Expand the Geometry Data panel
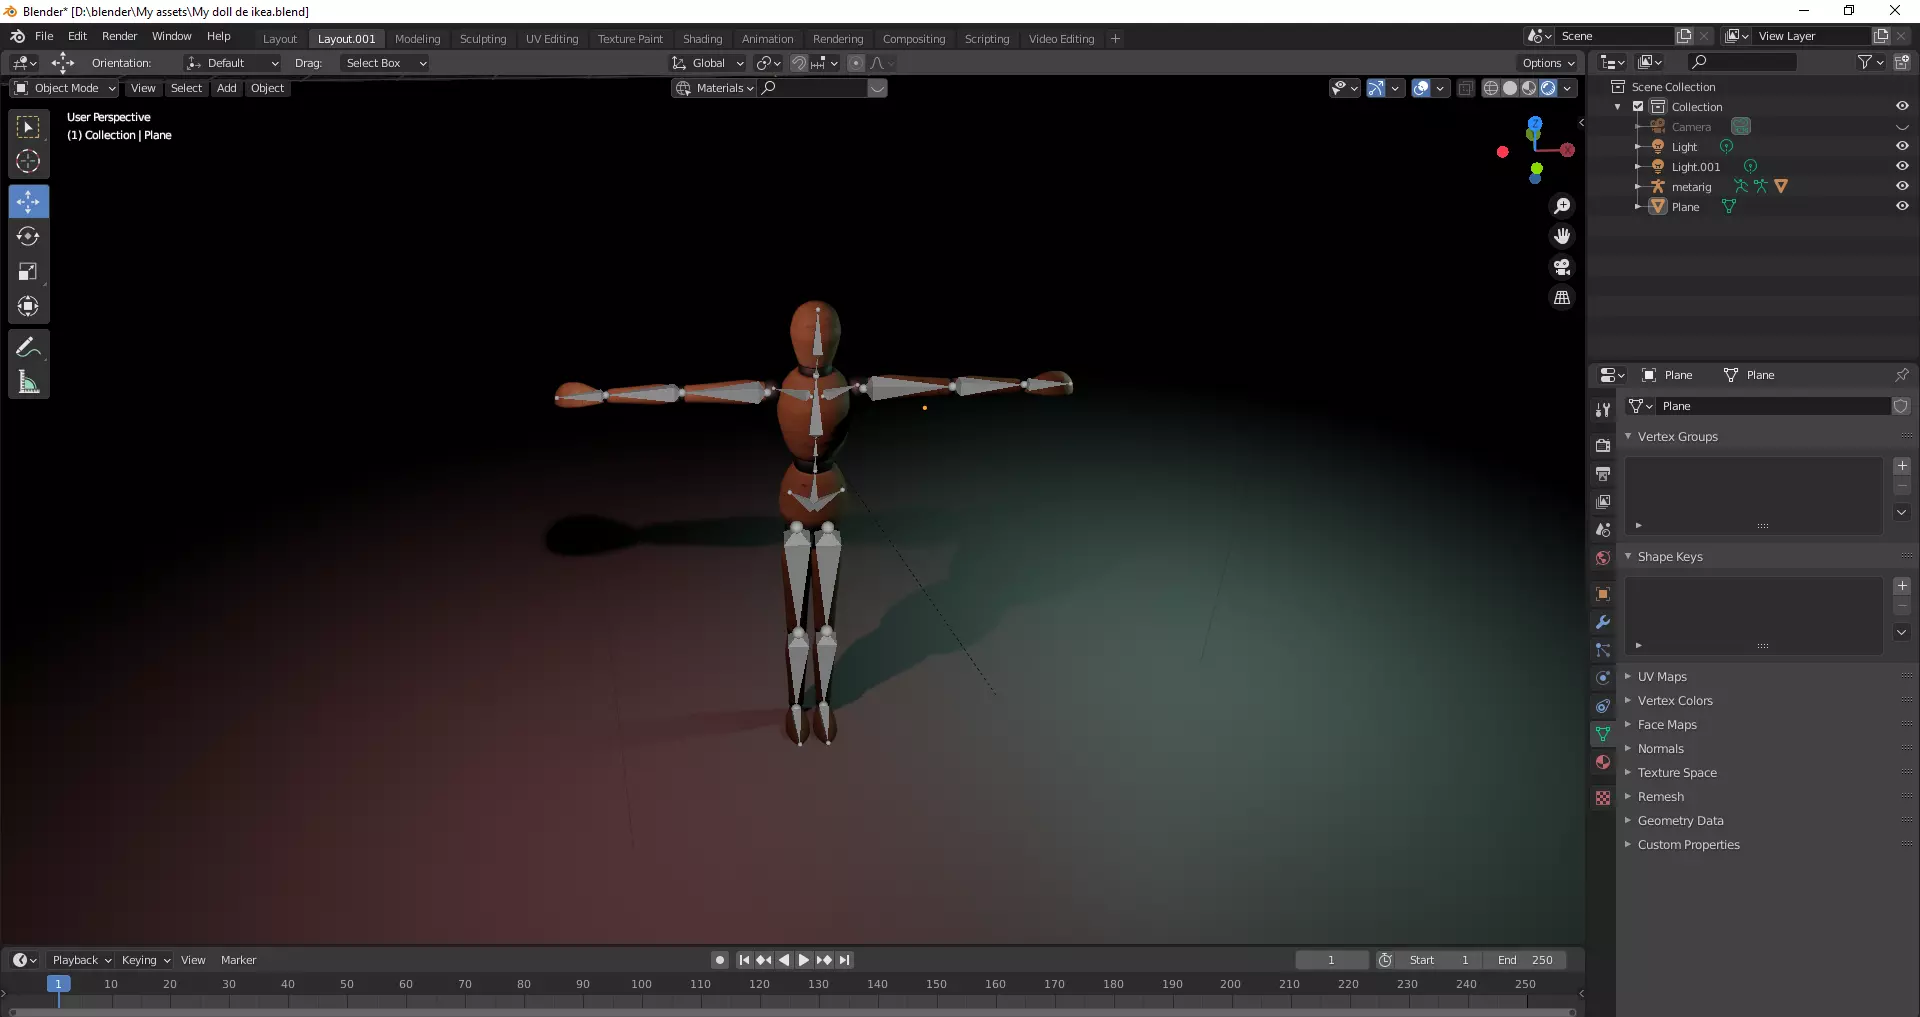This screenshot has height=1017, width=1920. [x=1680, y=821]
